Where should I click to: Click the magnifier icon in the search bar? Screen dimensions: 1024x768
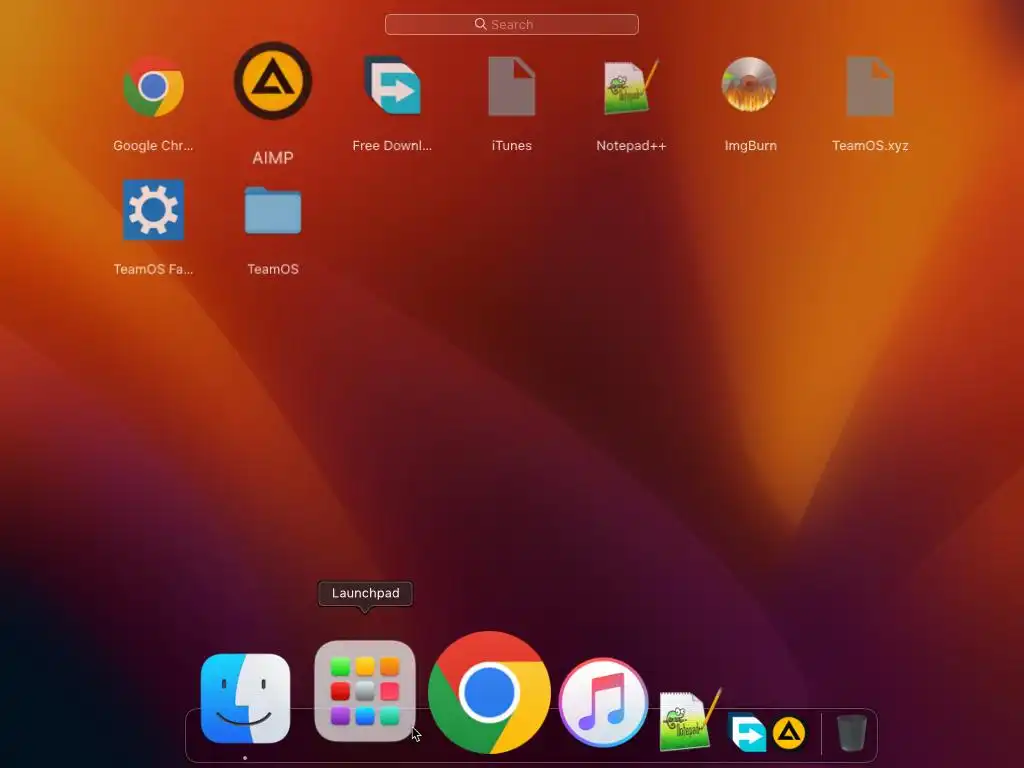click(x=481, y=24)
